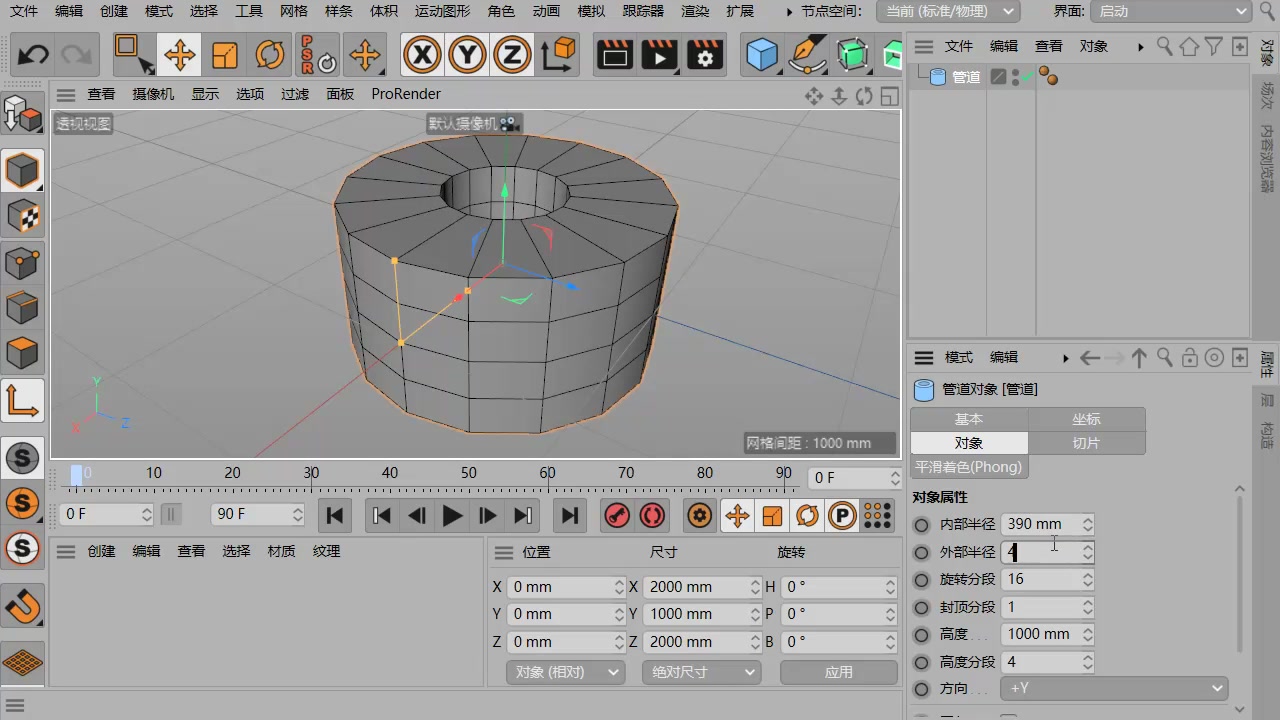The width and height of the screenshot is (1280, 720).
Task: Click the 内部半径 input field
Action: click(x=1040, y=524)
